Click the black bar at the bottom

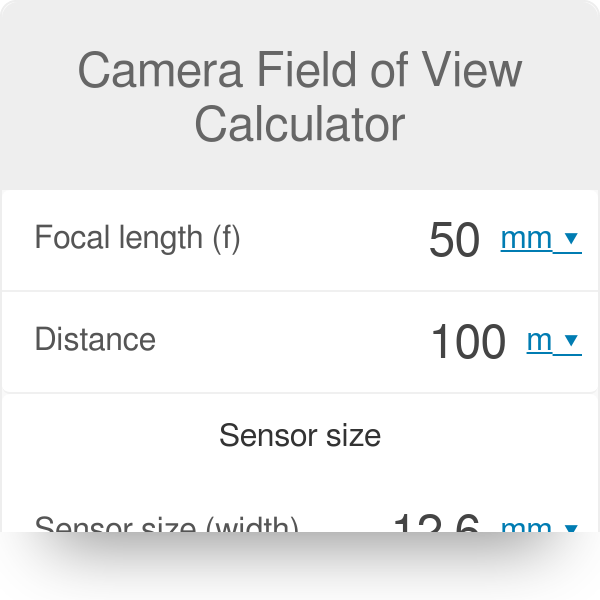(300, 567)
